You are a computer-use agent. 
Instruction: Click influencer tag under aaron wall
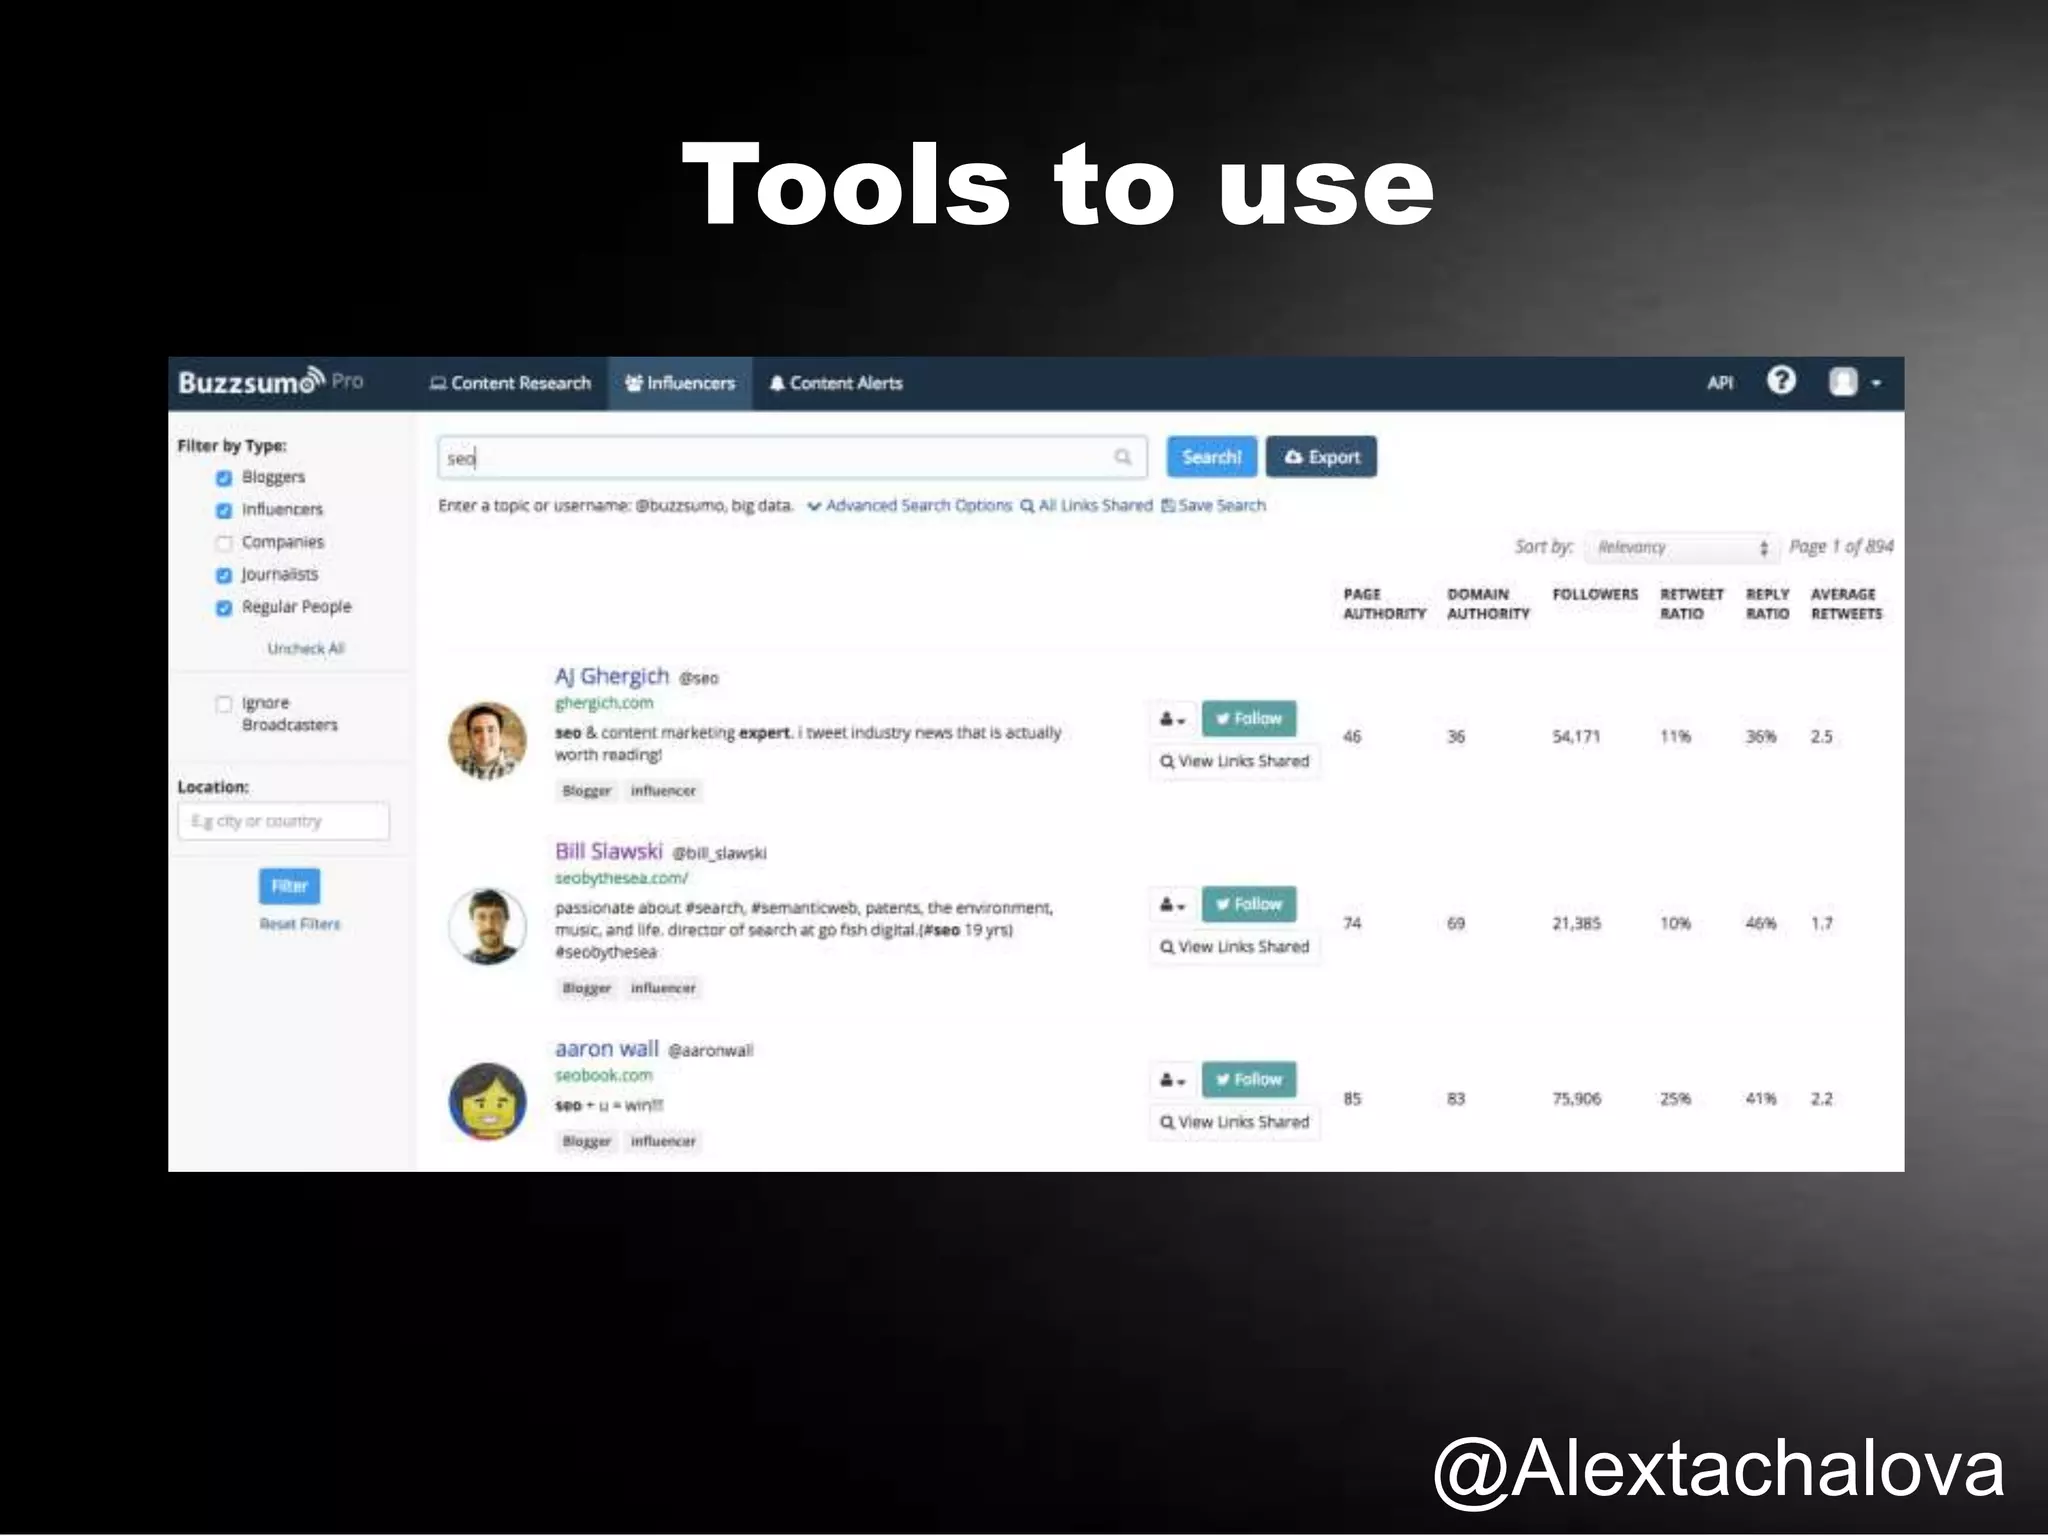click(x=663, y=1141)
